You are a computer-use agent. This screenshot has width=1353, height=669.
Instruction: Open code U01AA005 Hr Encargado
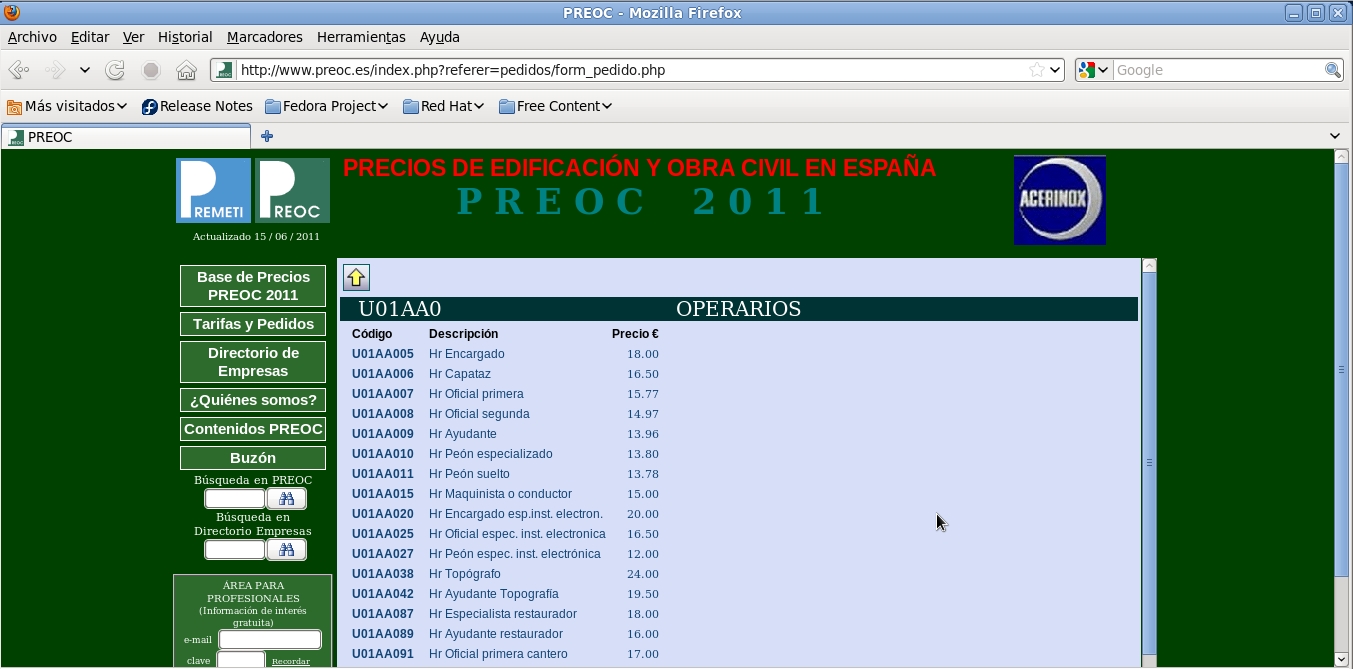click(383, 354)
